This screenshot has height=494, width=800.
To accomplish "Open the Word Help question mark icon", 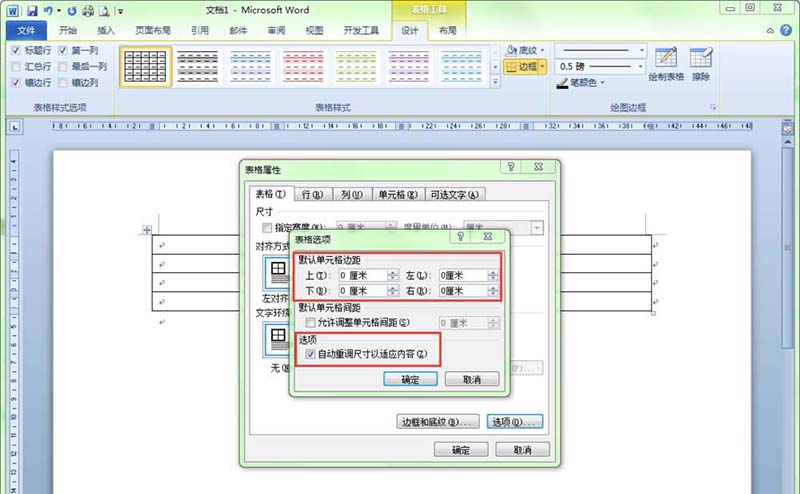I will tap(786, 30).
